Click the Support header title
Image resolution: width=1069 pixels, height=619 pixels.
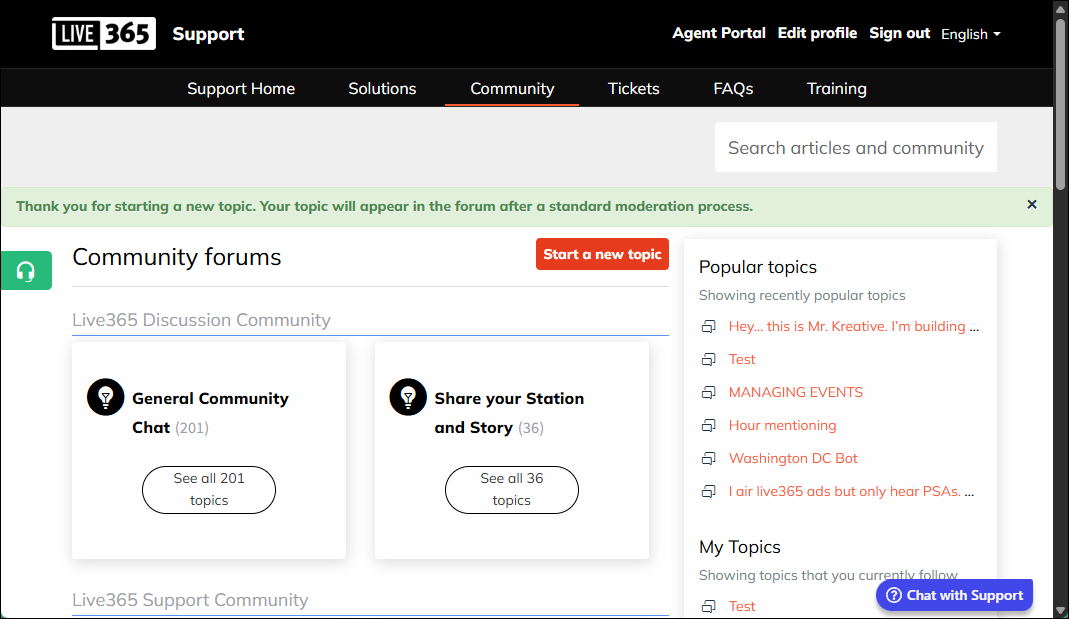pos(208,34)
